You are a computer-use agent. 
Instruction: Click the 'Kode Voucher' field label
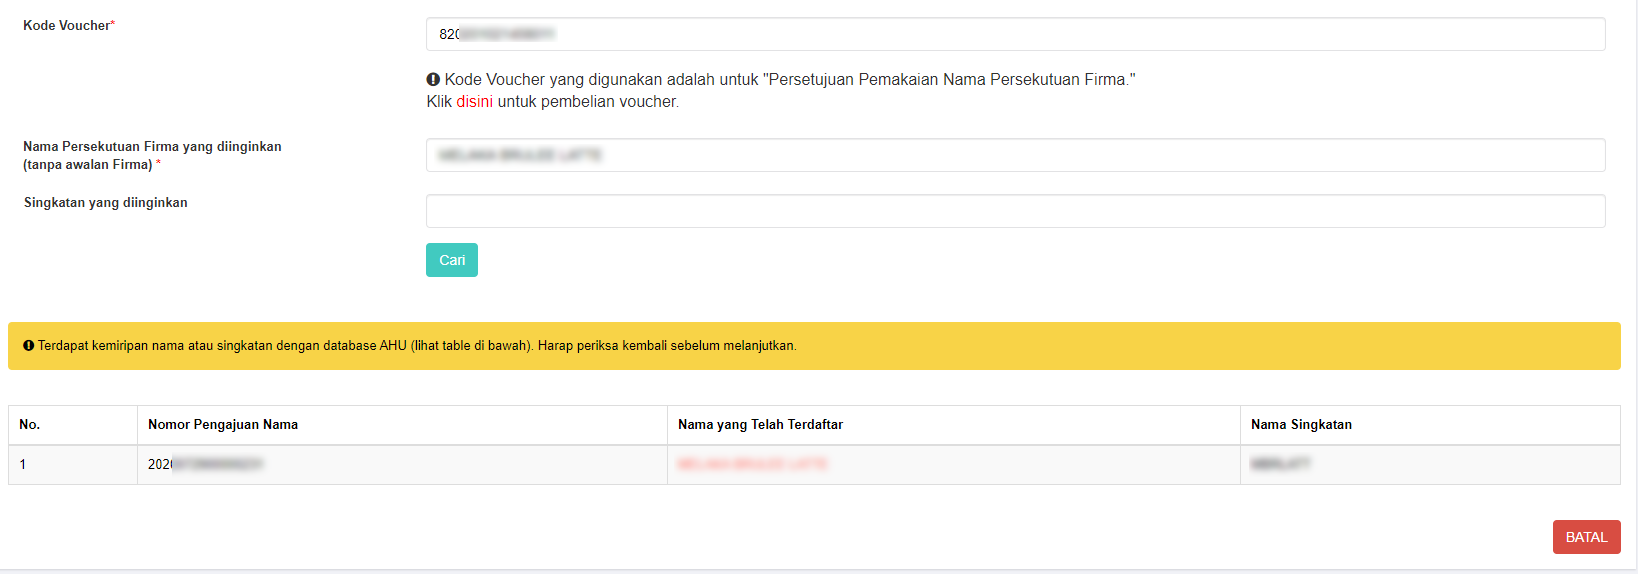[x=68, y=26]
